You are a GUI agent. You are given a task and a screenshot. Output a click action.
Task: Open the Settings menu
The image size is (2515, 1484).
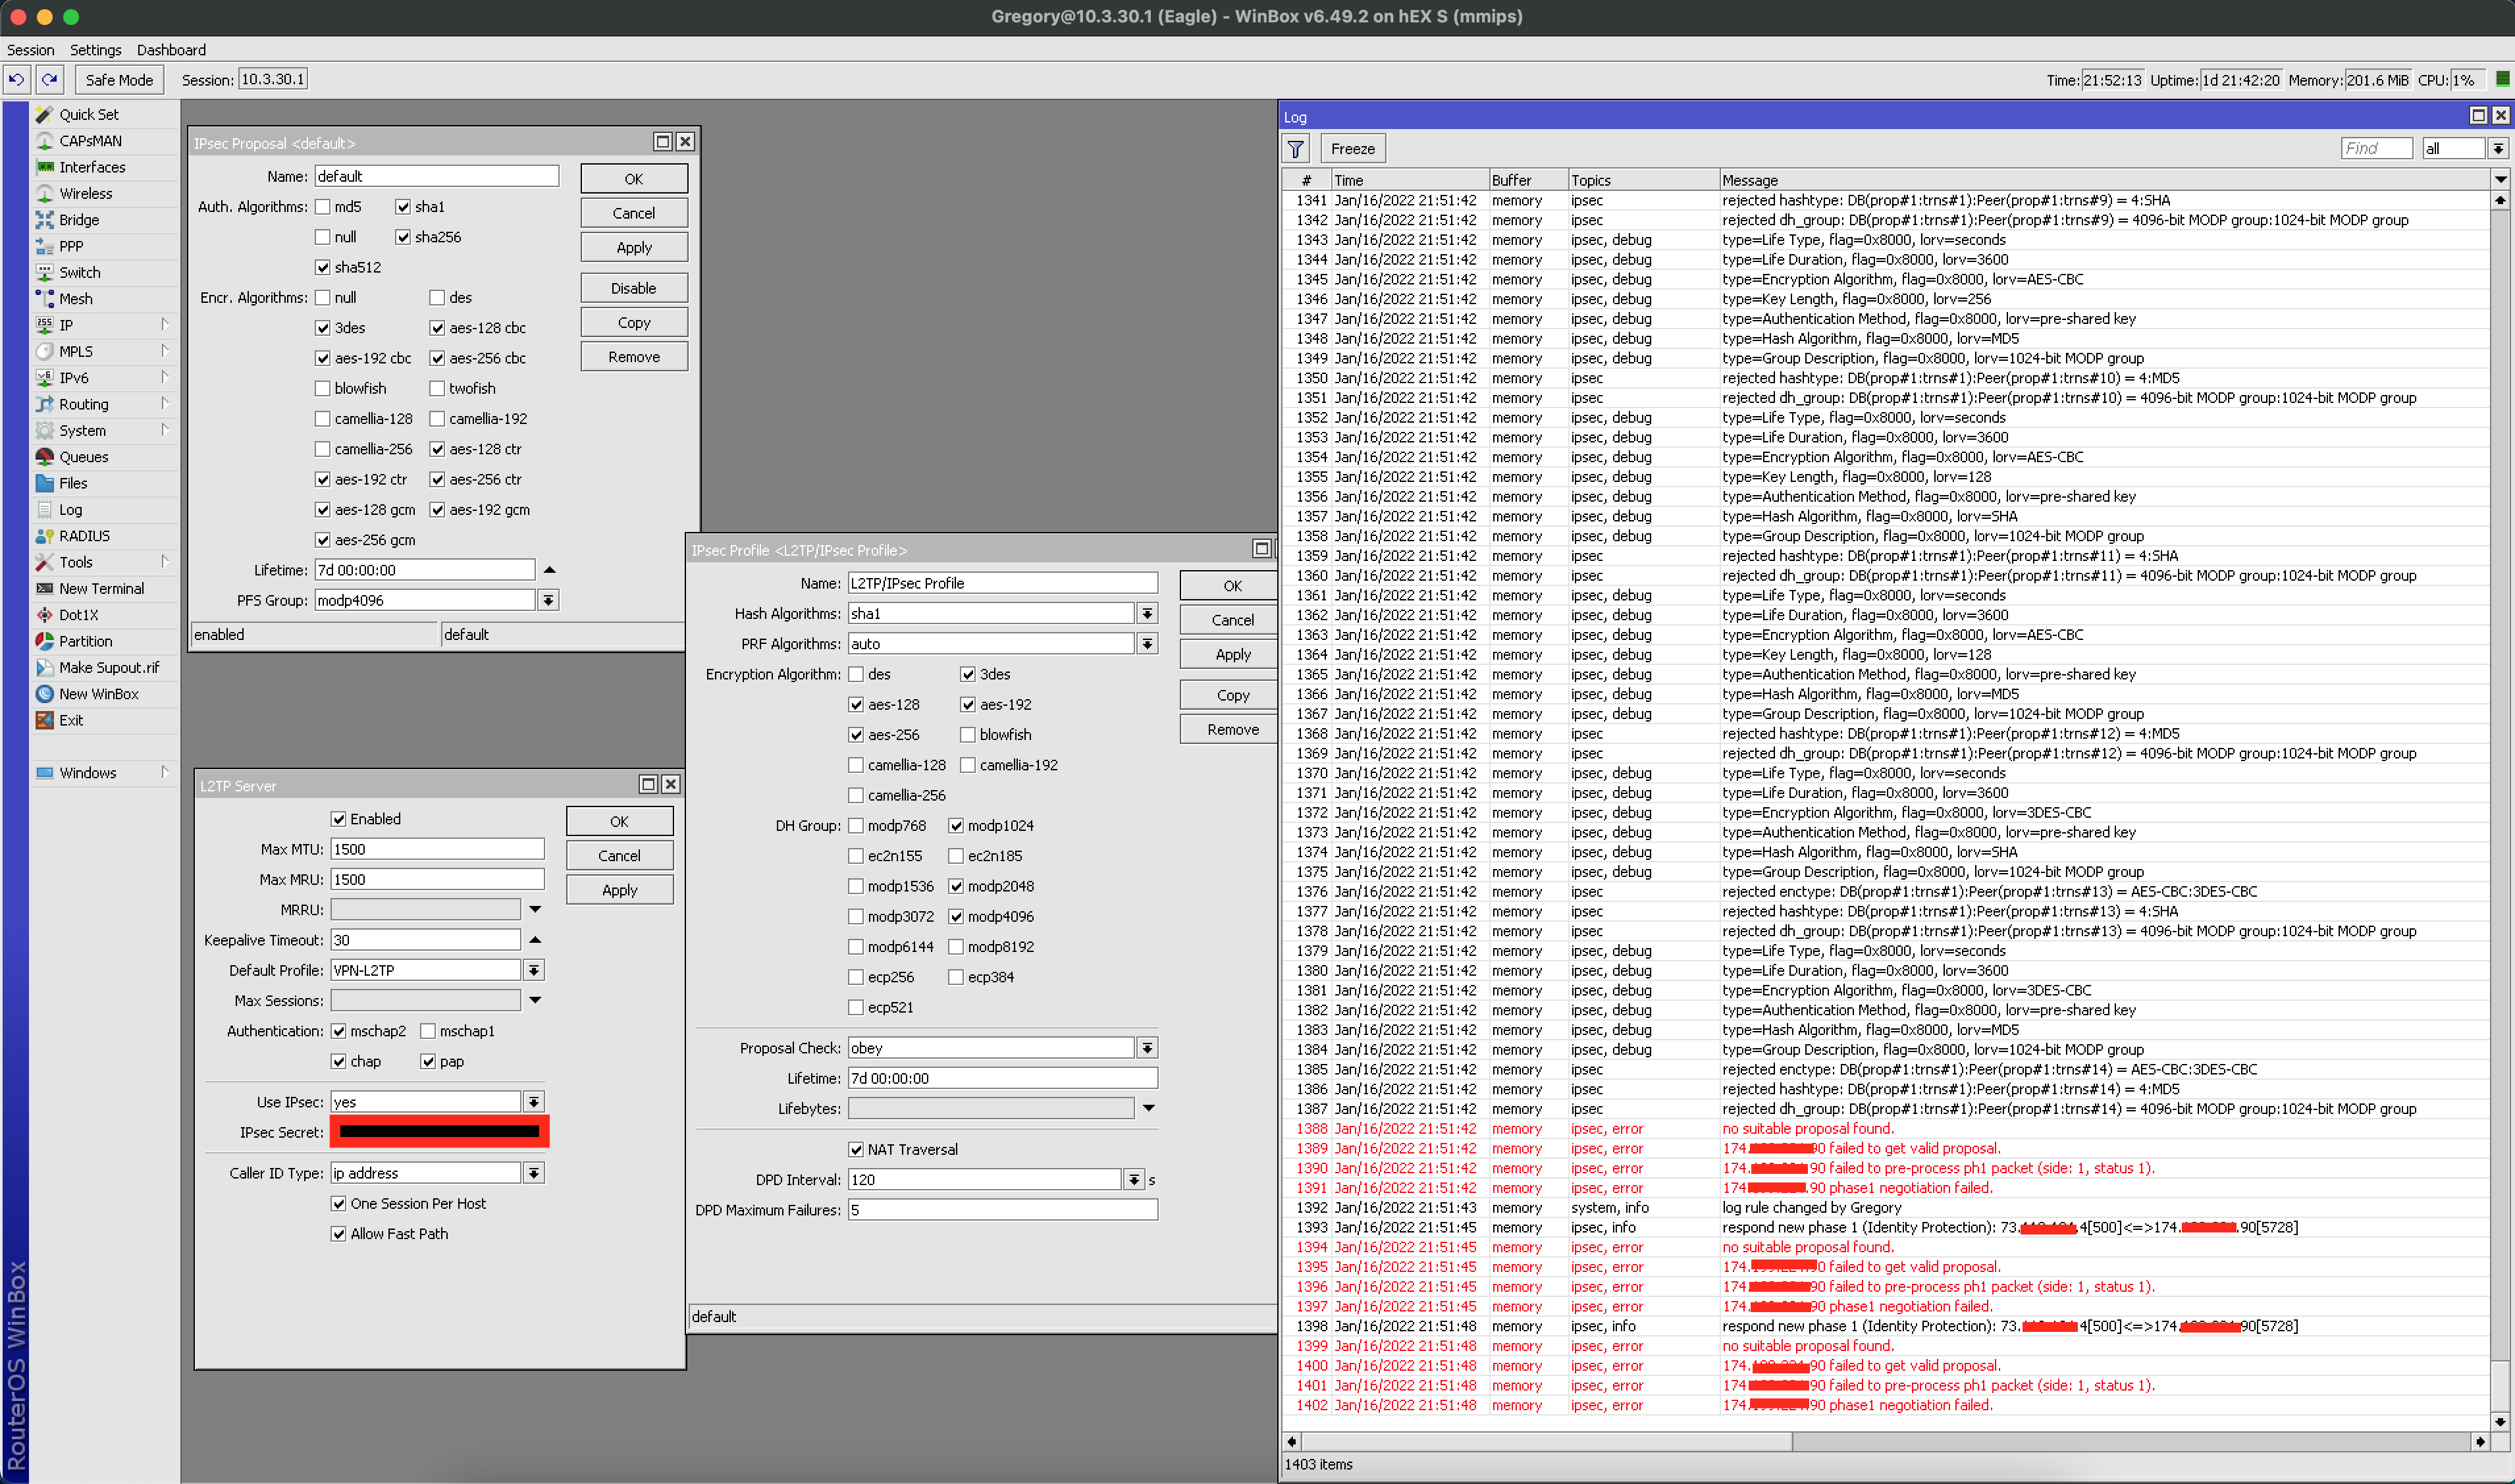pos(95,50)
